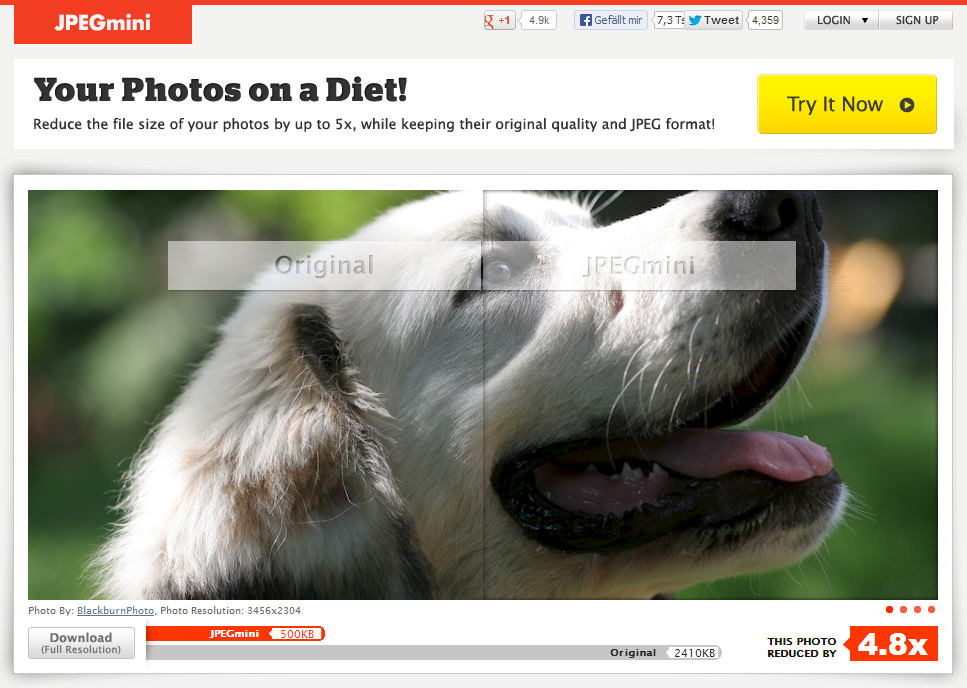This screenshot has height=688, width=967.
Task: Open the 4,359 tweet count bubble
Action: [x=765, y=20]
